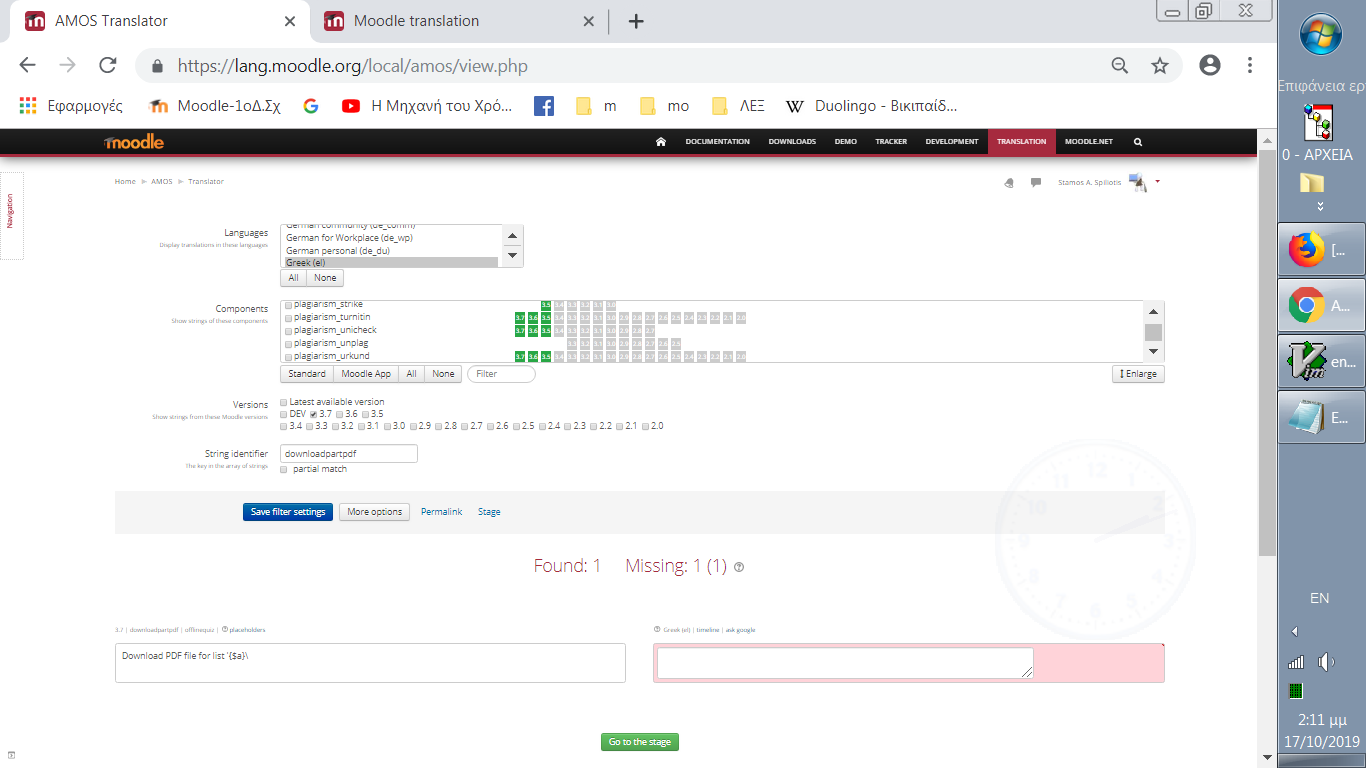This screenshot has width=1366, height=768.
Task: Switch to Vim in the taskbar
Action: coord(1321,361)
